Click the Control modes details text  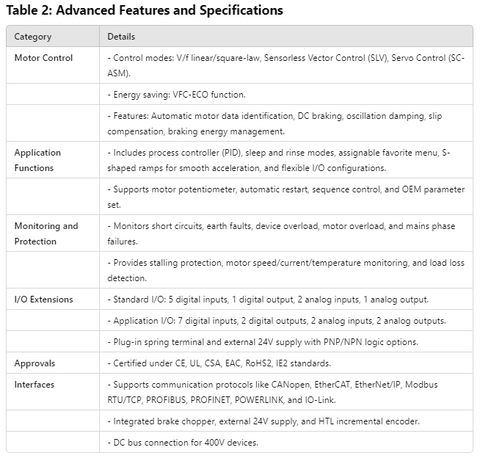click(286, 65)
